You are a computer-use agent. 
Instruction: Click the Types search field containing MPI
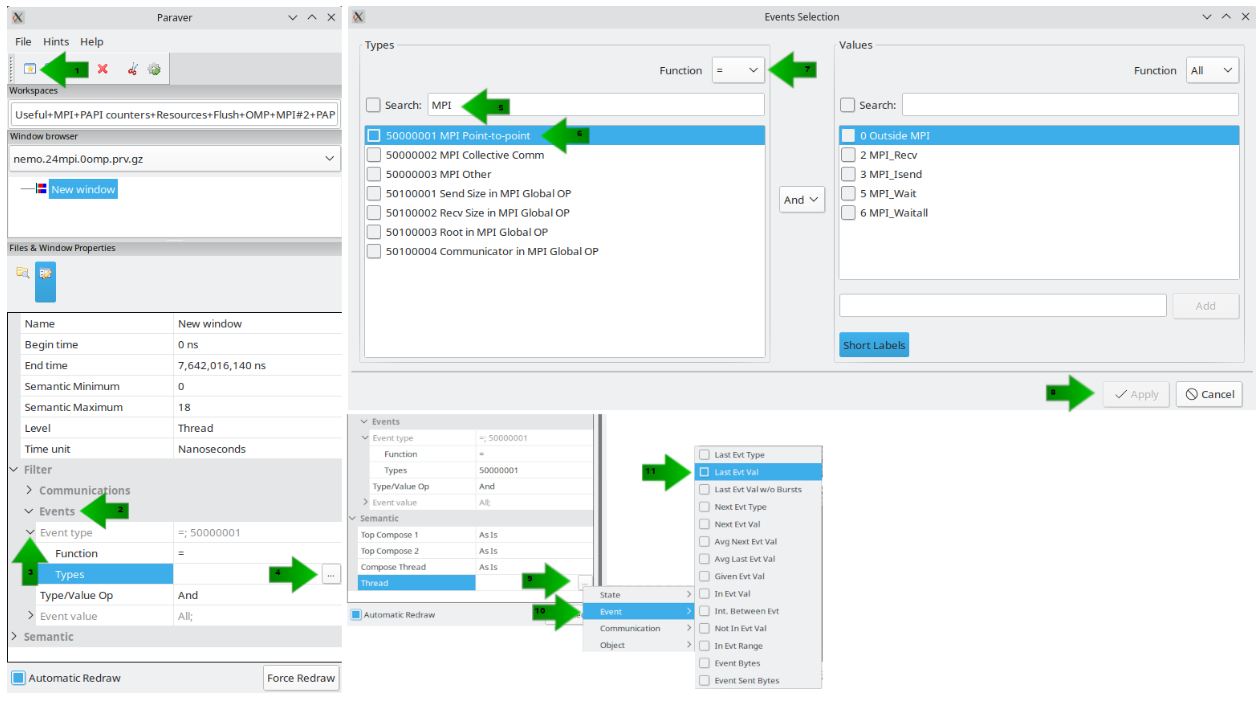click(596, 105)
